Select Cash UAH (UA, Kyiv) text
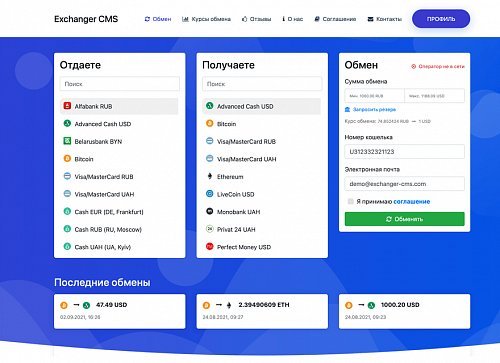The width and height of the screenshot is (500, 363). [103, 247]
